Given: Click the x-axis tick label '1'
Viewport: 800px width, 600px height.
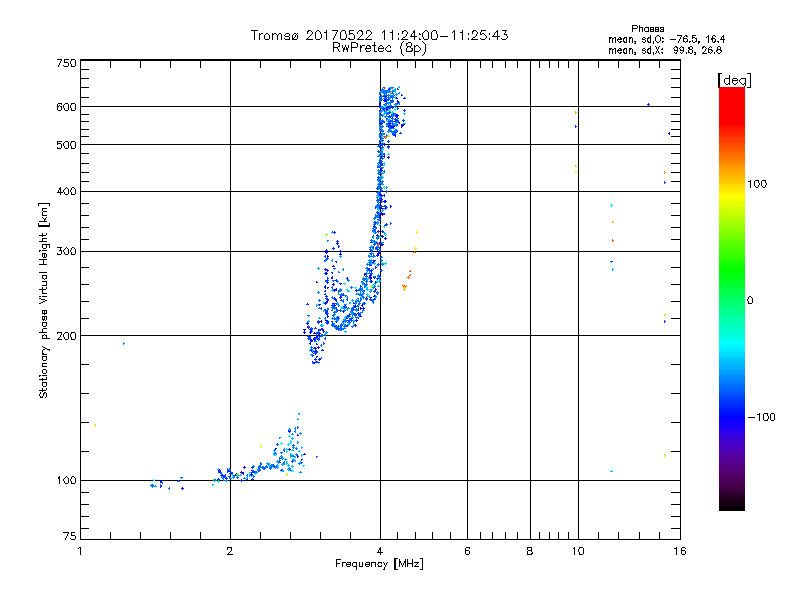Looking at the screenshot, I should pyautogui.click(x=80, y=551).
